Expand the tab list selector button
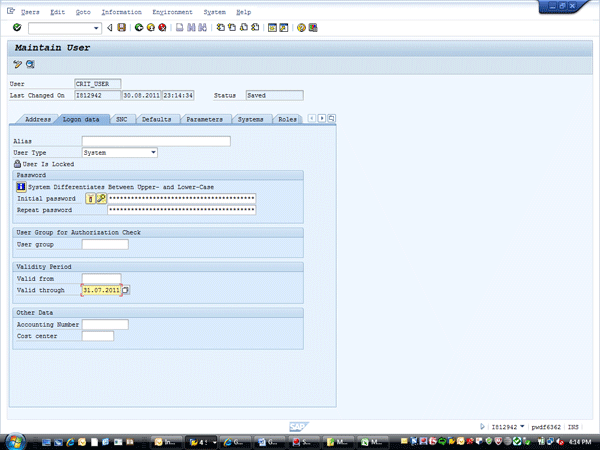This screenshot has height=450, width=600. (x=331, y=119)
